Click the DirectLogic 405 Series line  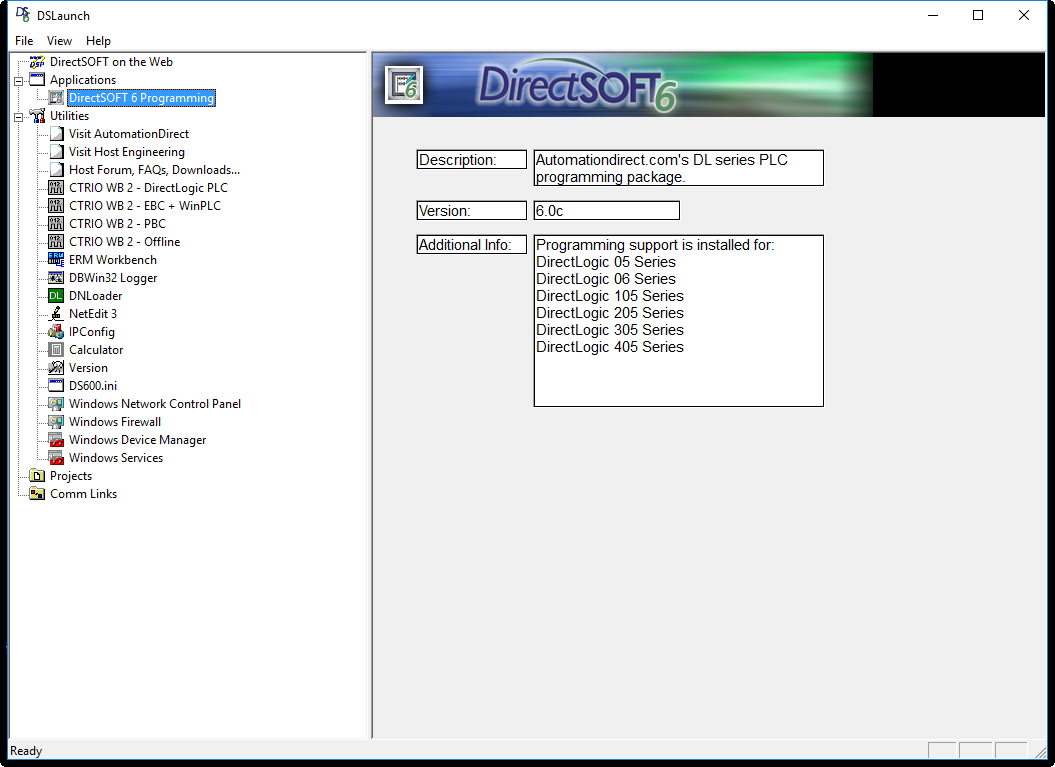(610, 347)
